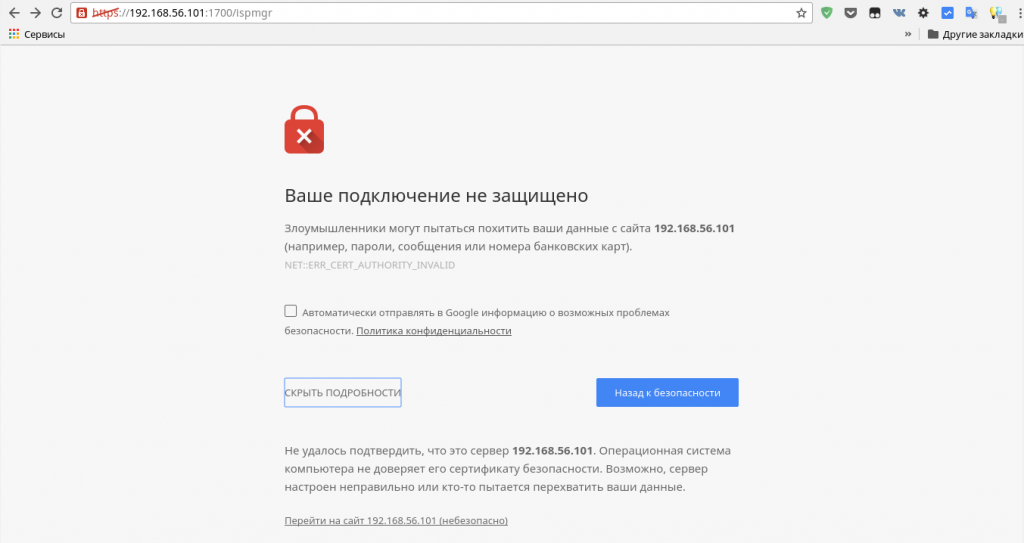Reload the page

tap(57, 13)
